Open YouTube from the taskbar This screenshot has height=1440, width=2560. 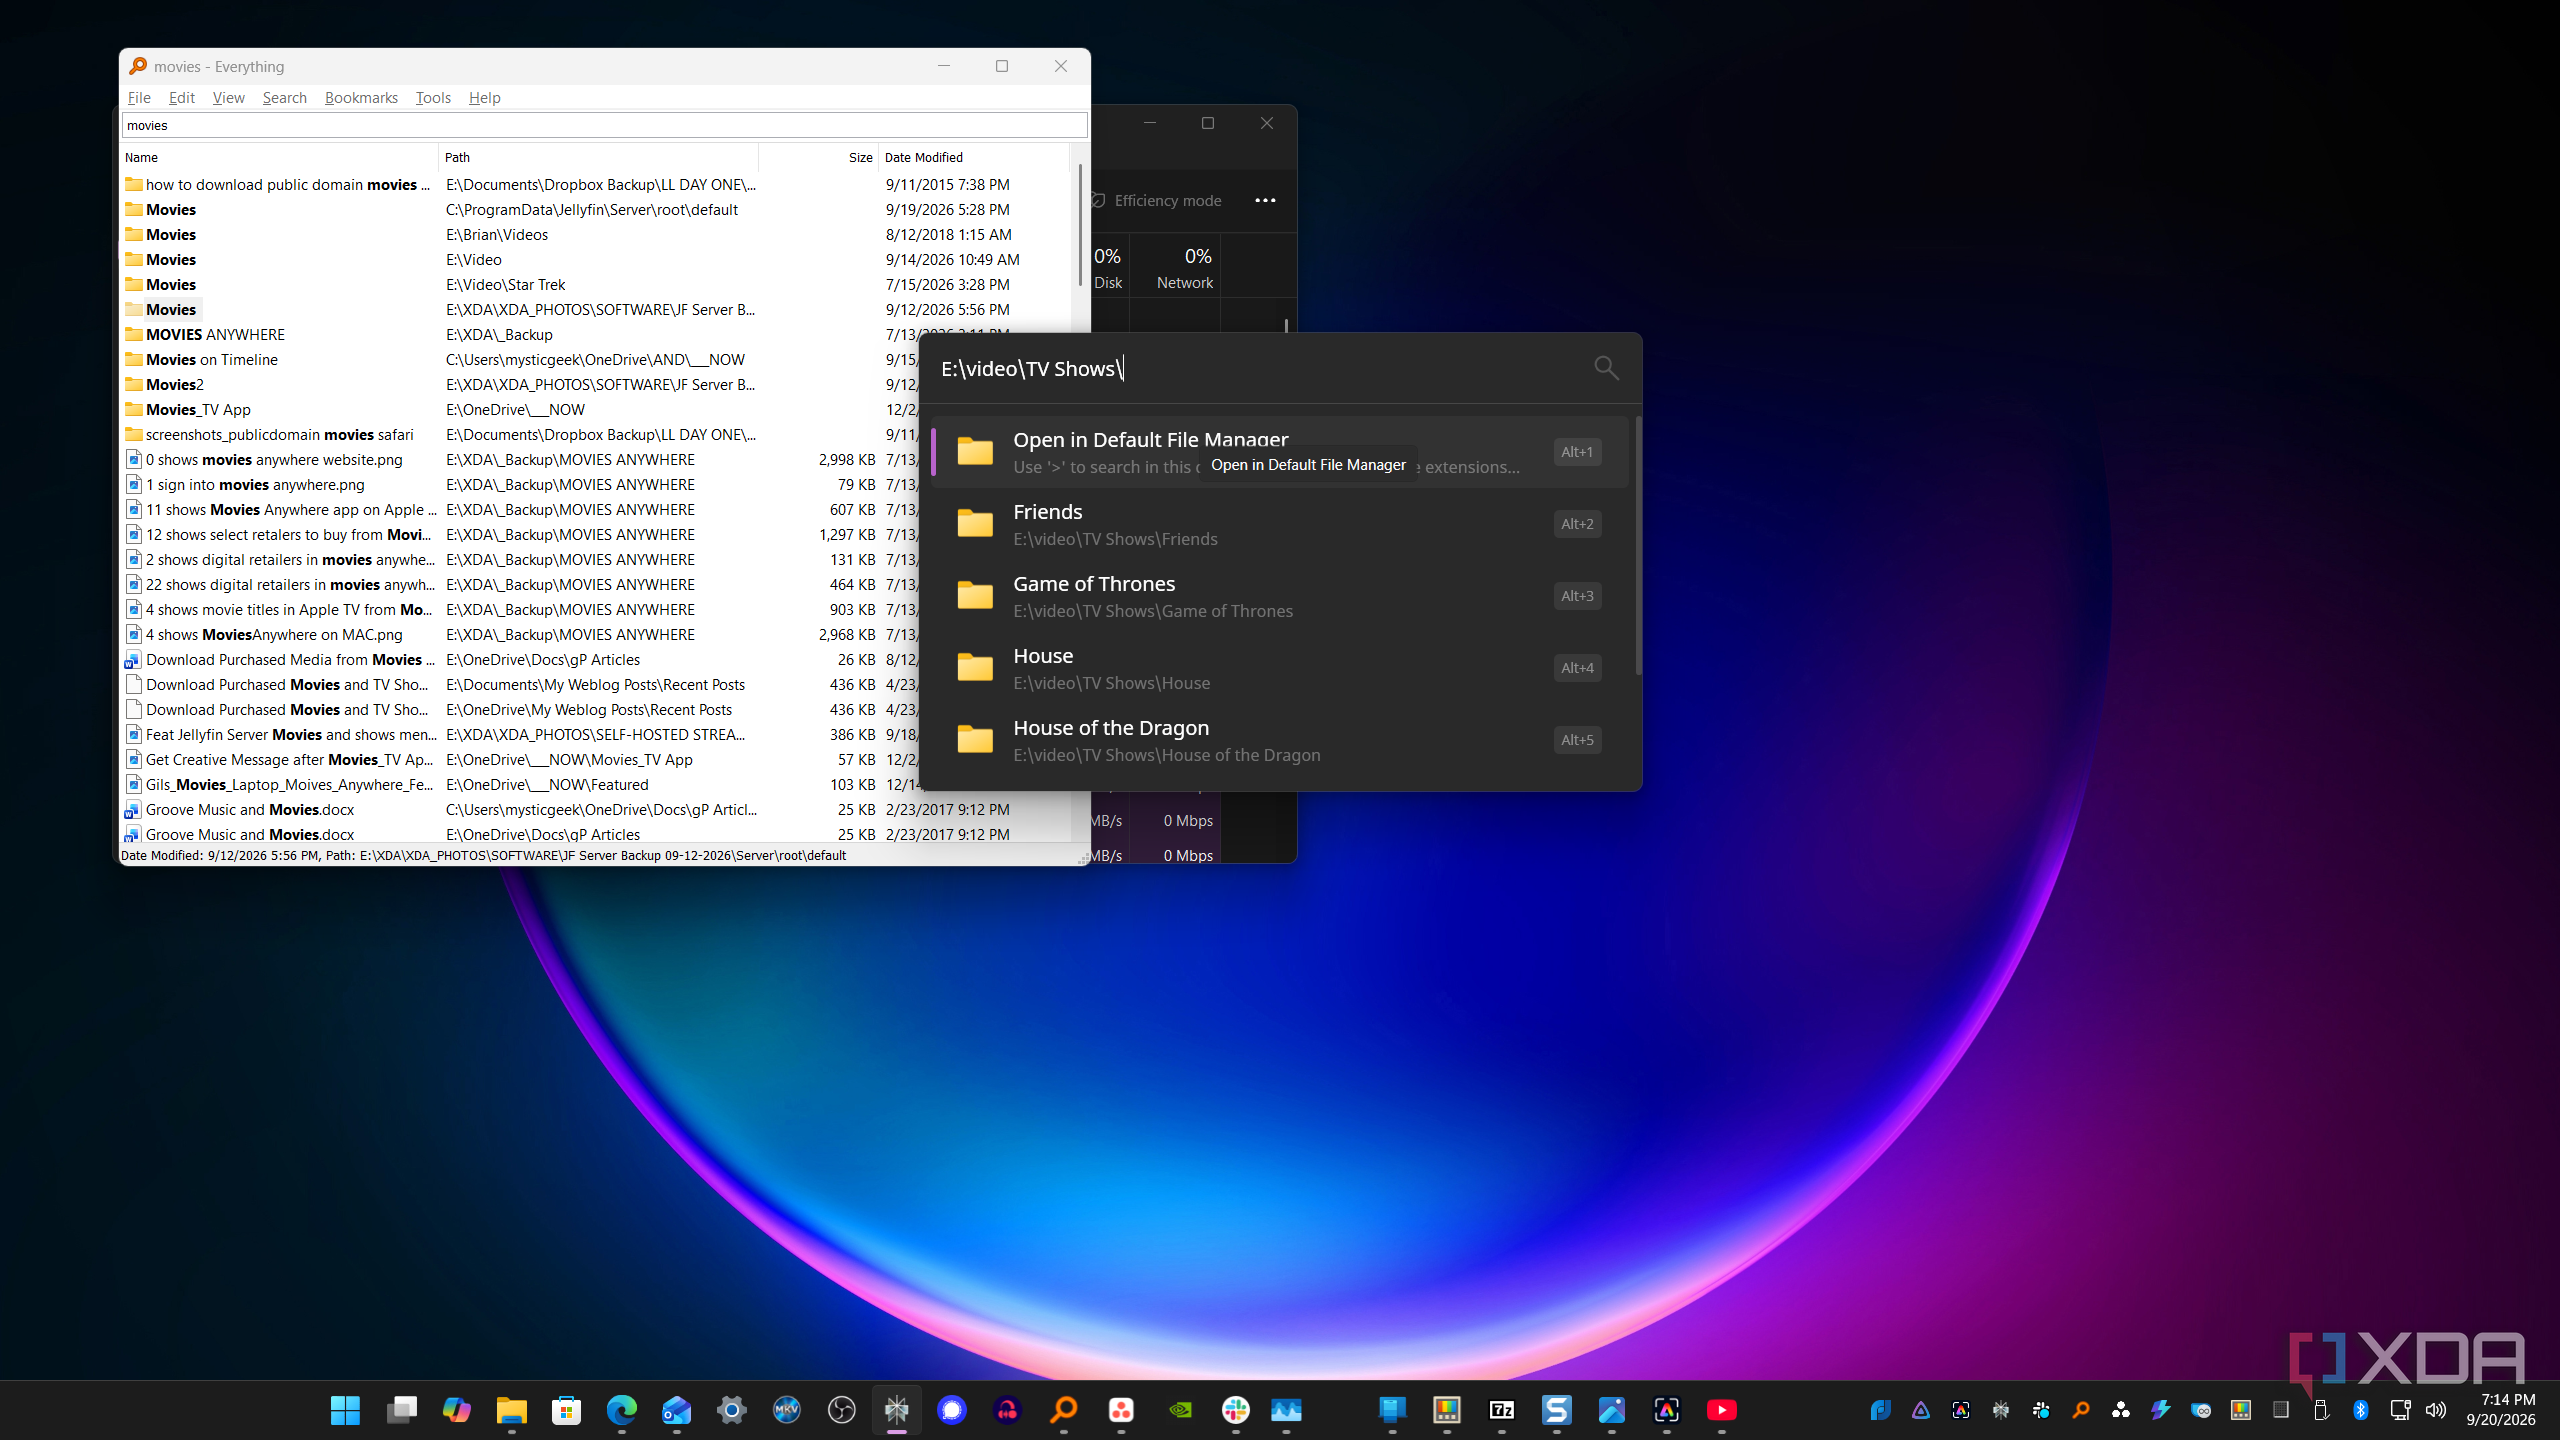1722,1410
